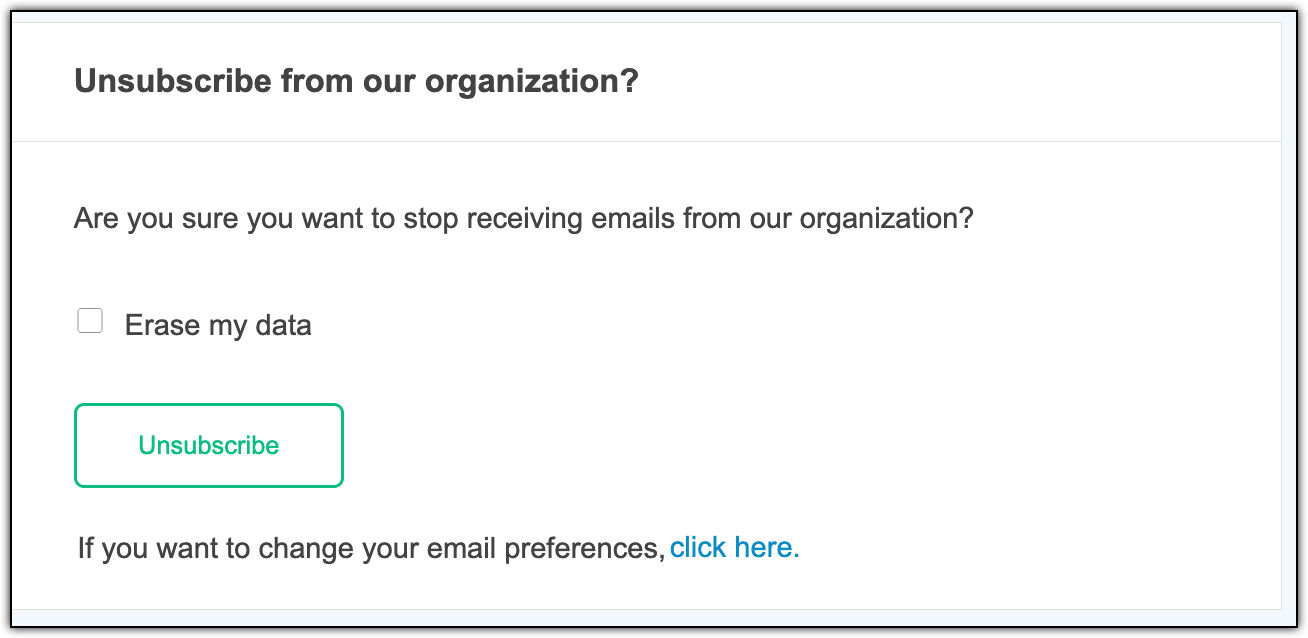Screen dimensions: 1308x638
Task: Click the words "email preferences" near the link
Action: point(548,548)
